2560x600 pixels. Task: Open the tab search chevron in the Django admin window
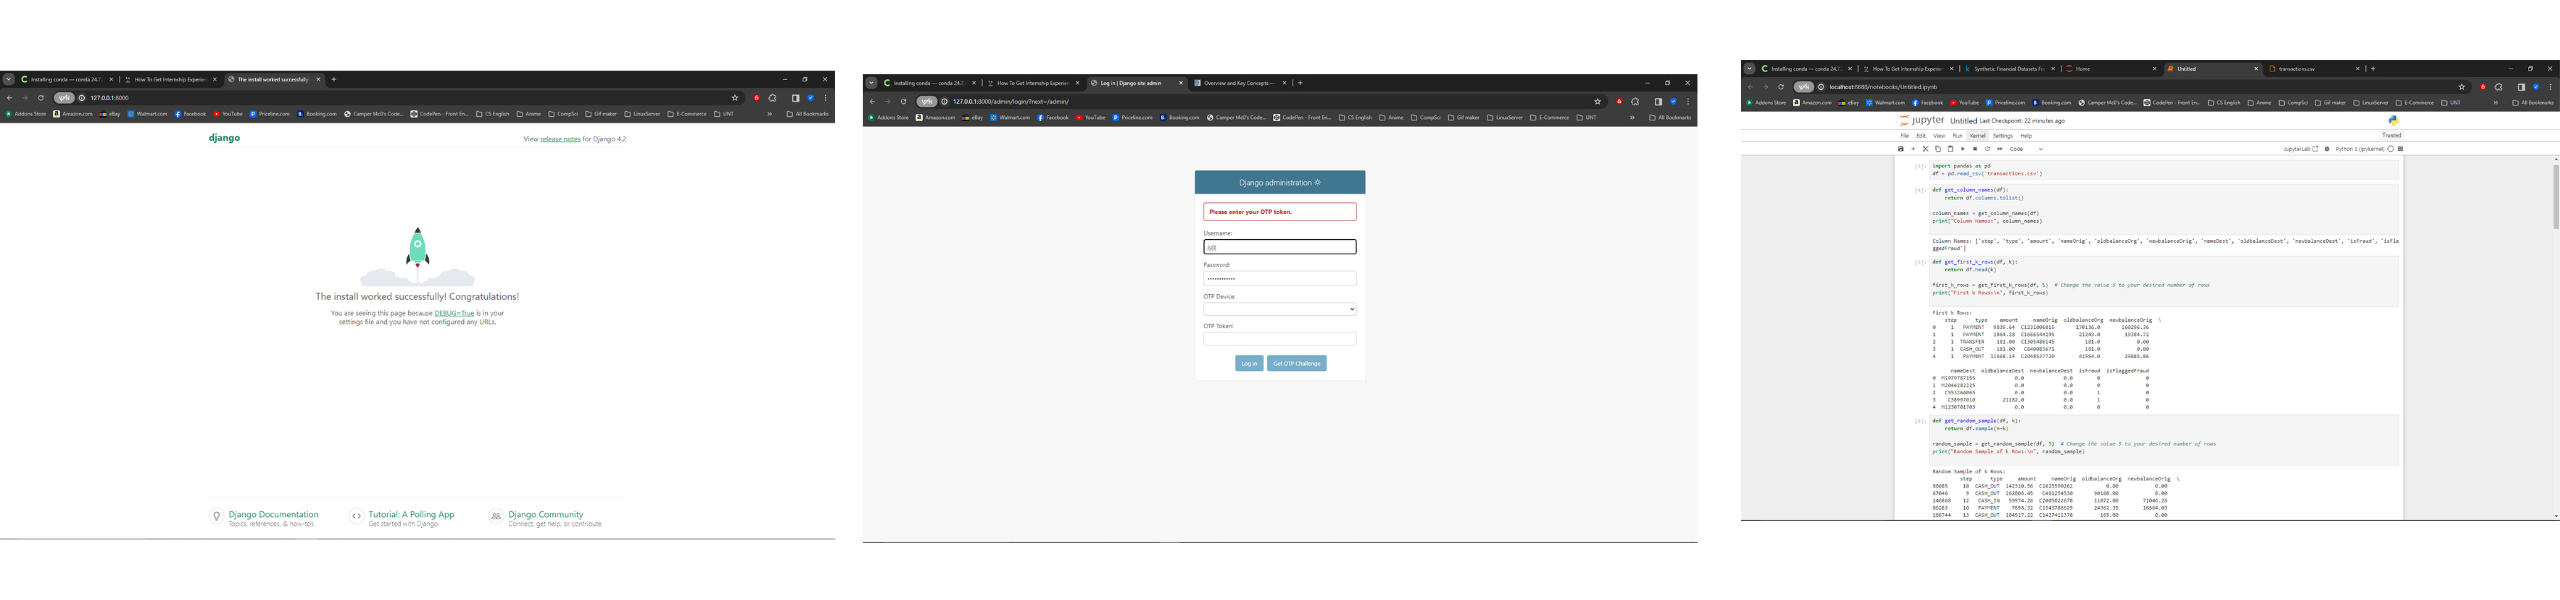(x=871, y=83)
